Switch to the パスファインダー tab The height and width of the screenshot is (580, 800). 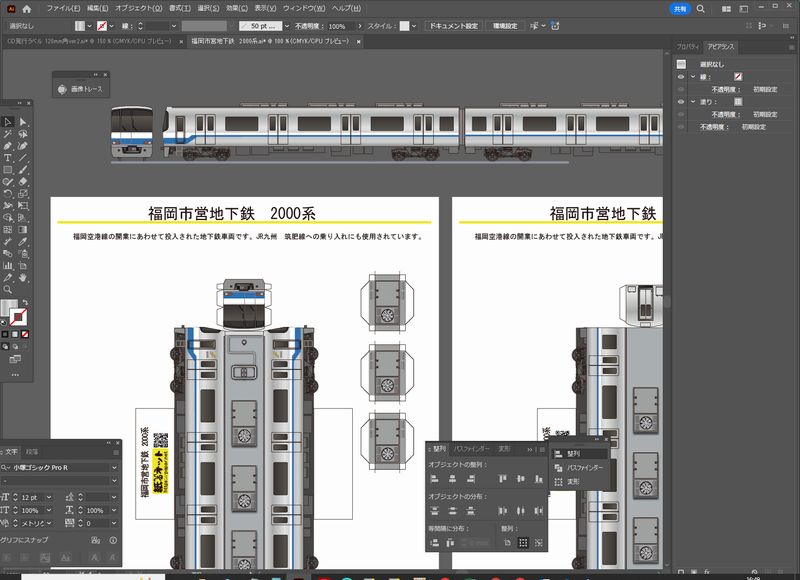pyautogui.click(x=470, y=449)
